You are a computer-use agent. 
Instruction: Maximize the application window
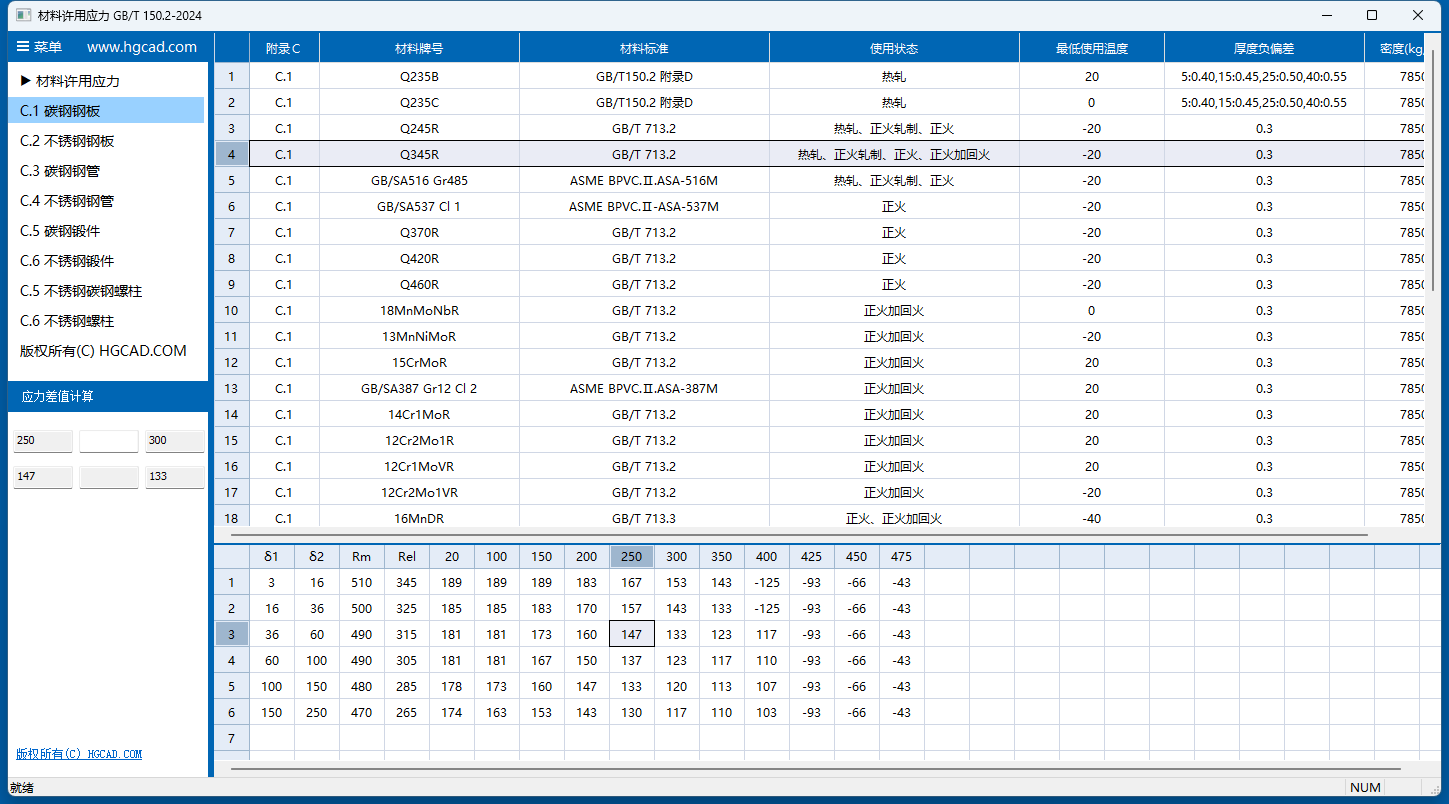coord(1372,15)
